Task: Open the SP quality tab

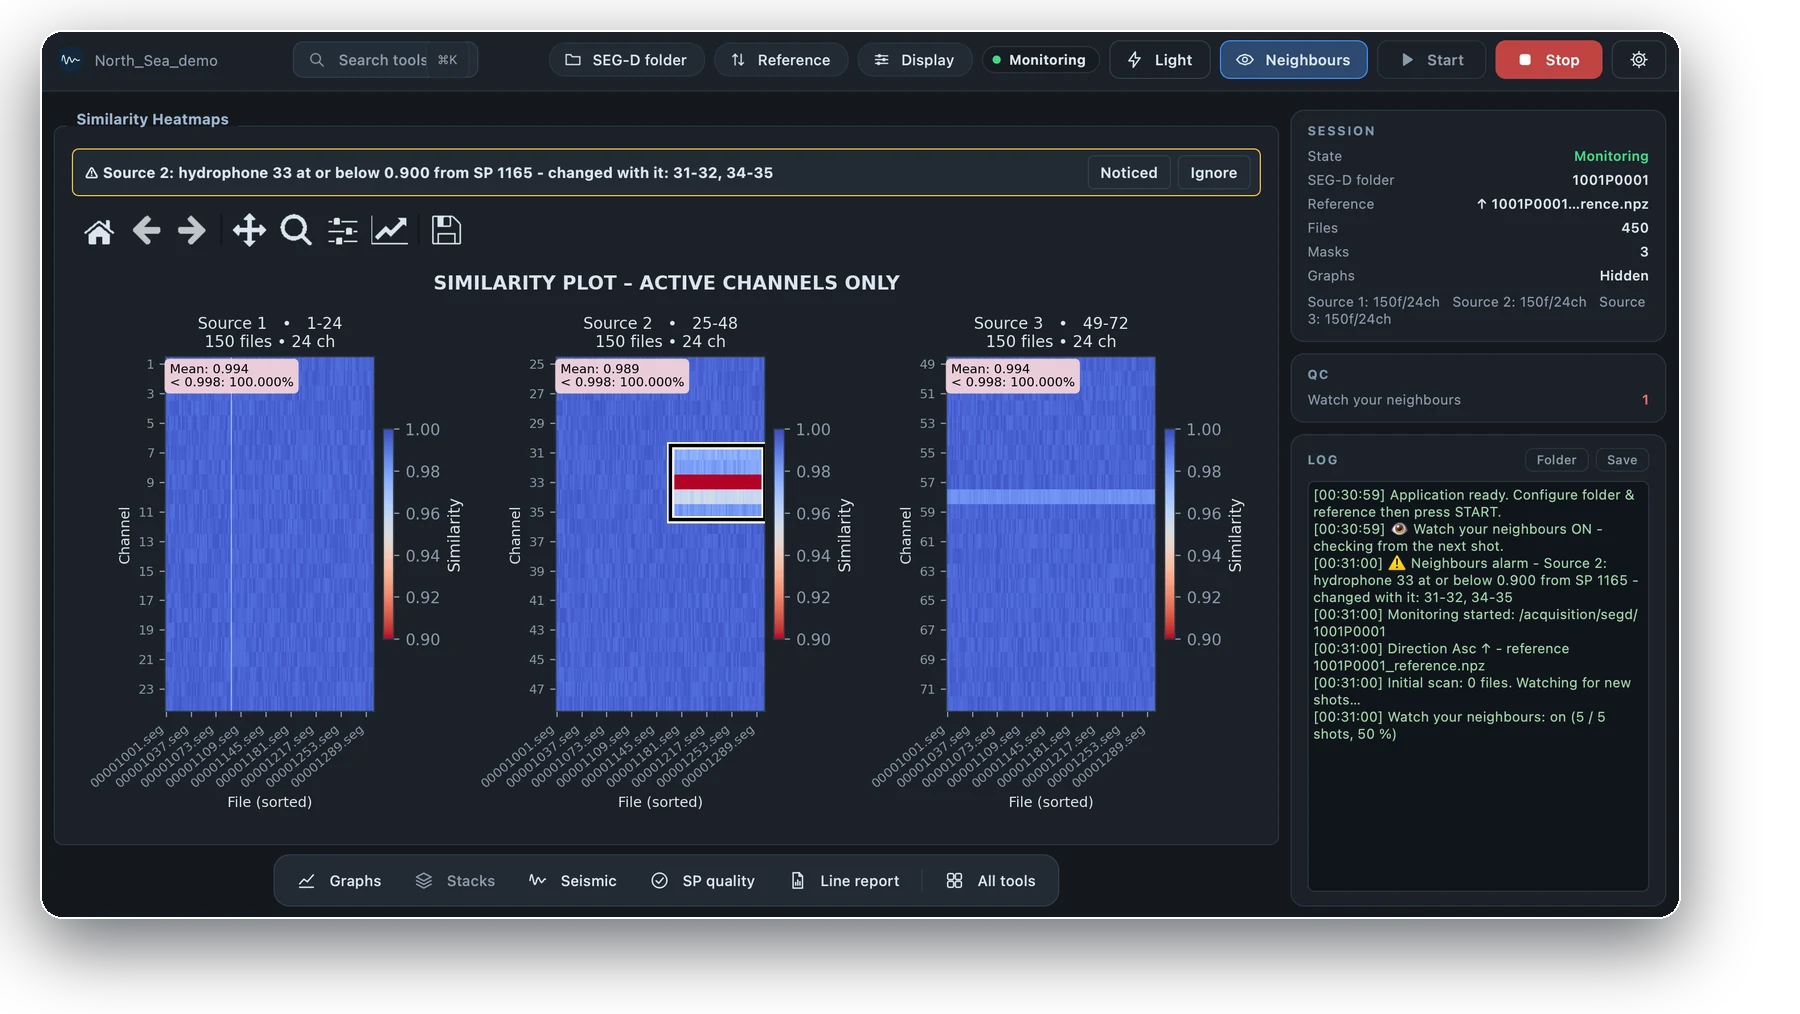Action: [703, 881]
